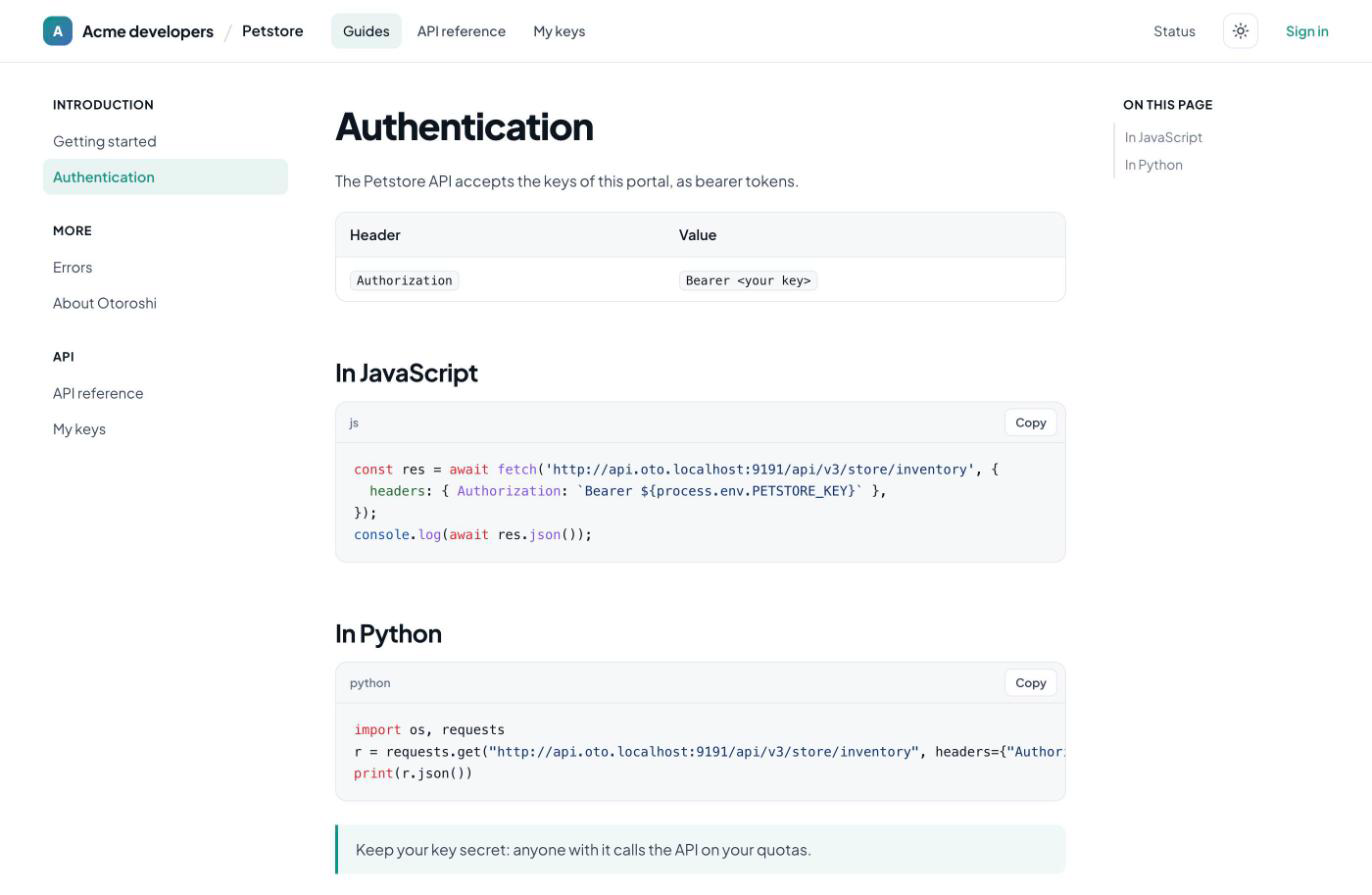Click the print(r.json()) code line
The width and height of the screenshot is (1372, 895).
(x=413, y=774)
